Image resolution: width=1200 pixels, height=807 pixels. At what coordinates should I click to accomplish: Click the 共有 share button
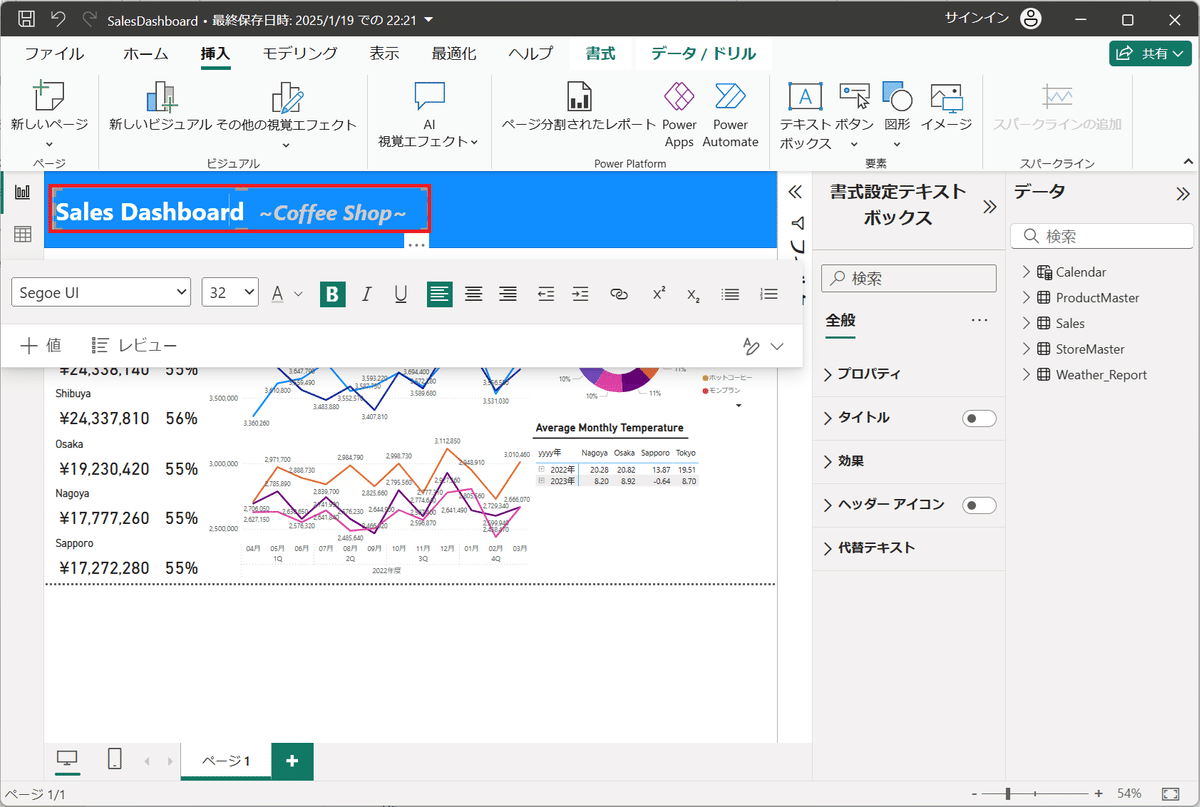coord(1150,54)
